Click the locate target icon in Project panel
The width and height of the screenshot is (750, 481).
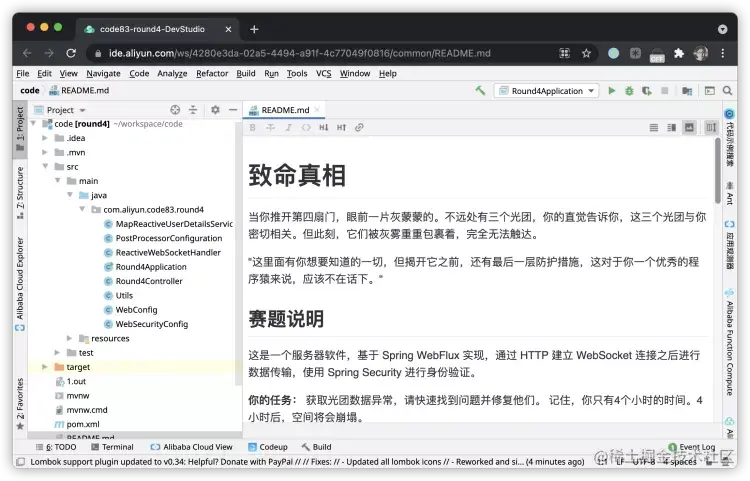tap(175, 109)
